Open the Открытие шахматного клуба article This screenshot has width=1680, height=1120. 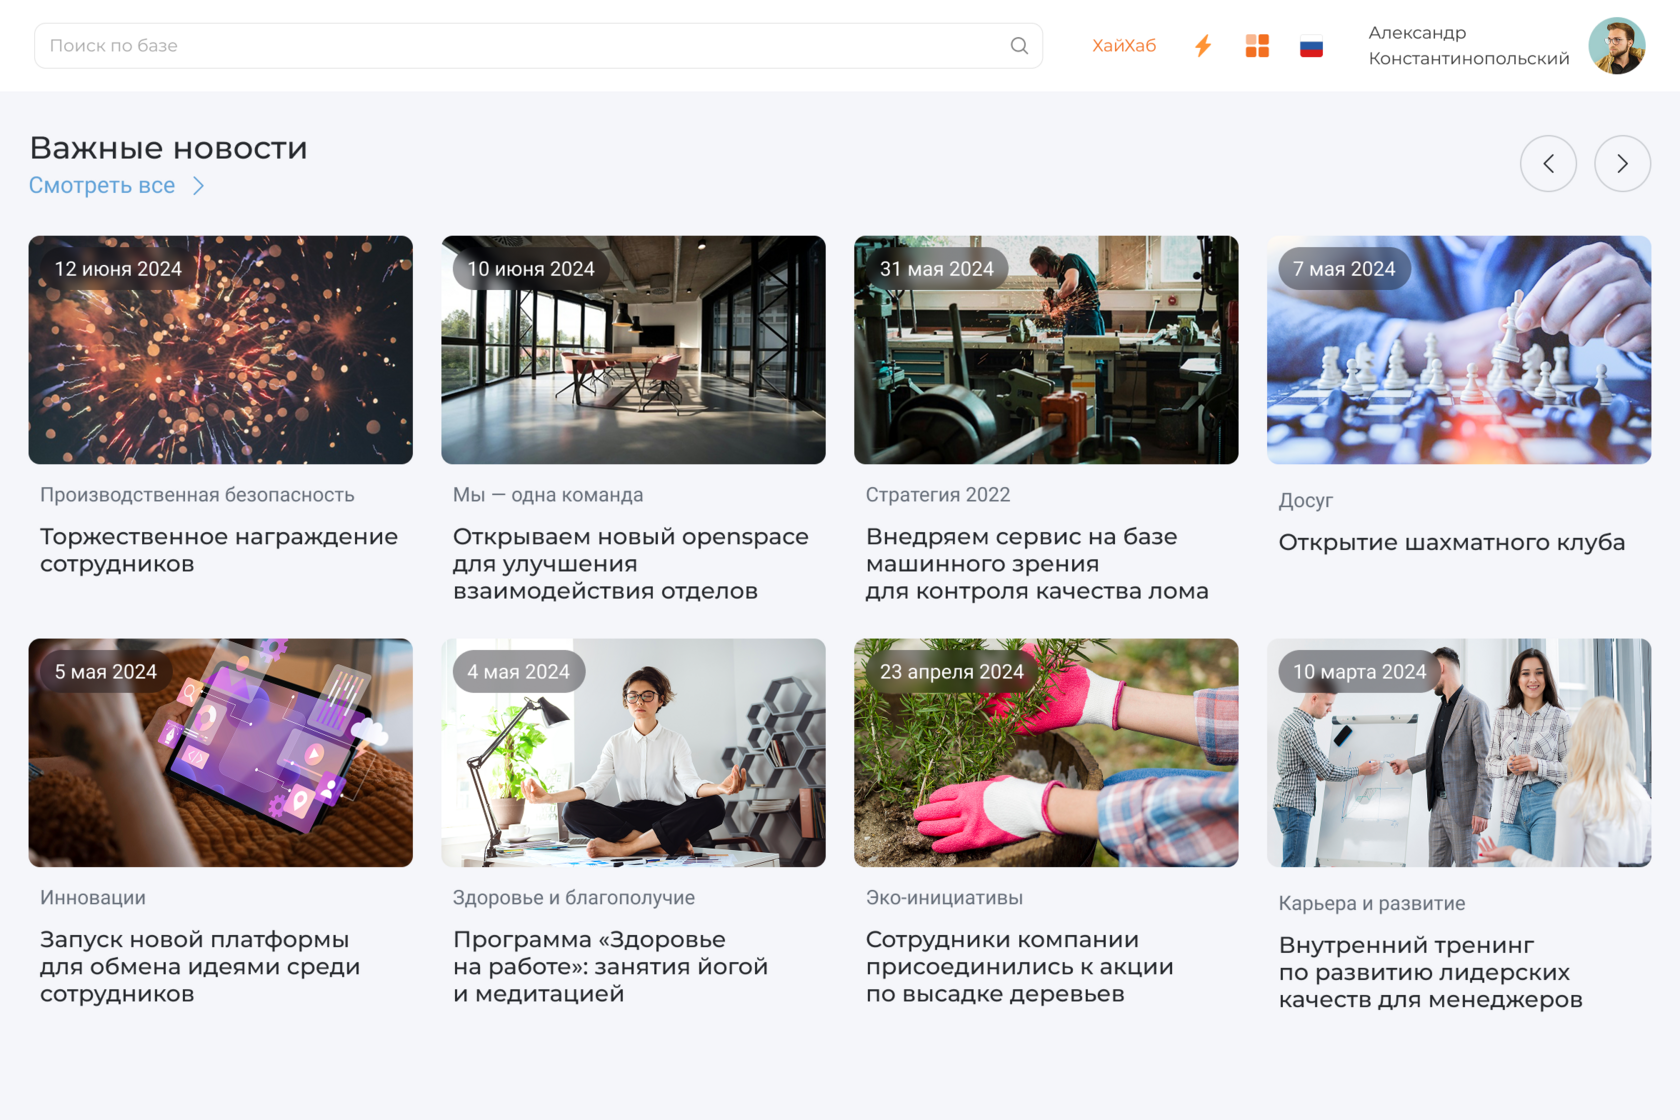point(1451,542)
